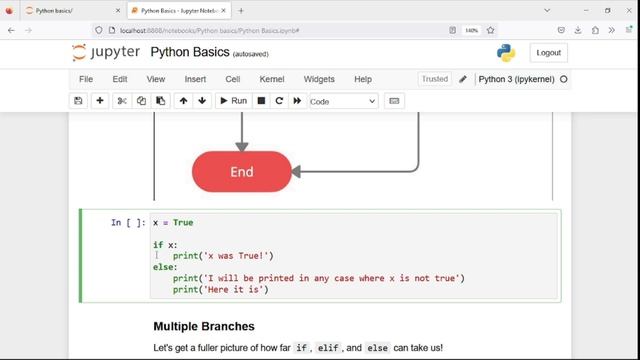The height and width of the screenshot is (360, 640).
Task: Open the Widgets menu
Action: point(319,79)
